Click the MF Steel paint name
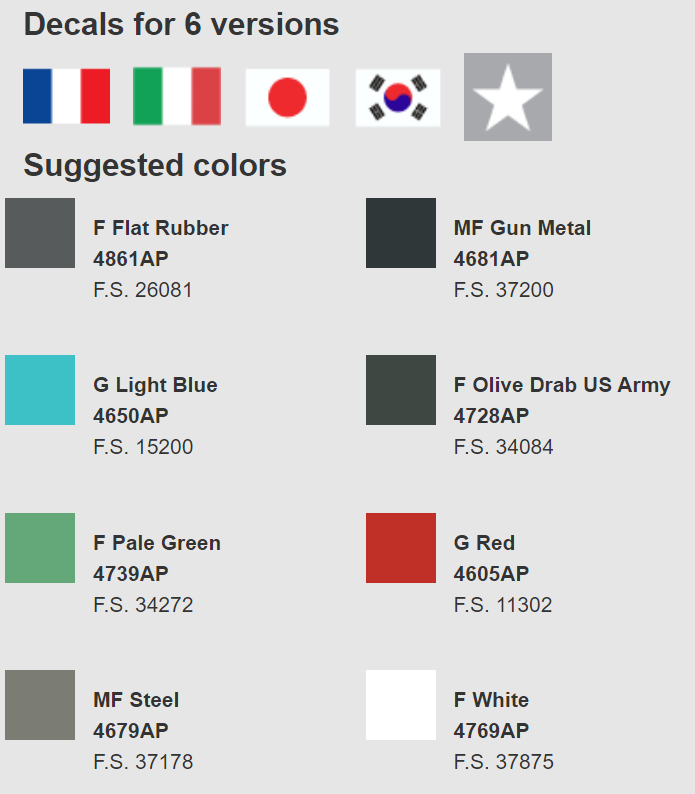This screenshot has height=794, width=695. pyautogui.click(x=136, y=700)
